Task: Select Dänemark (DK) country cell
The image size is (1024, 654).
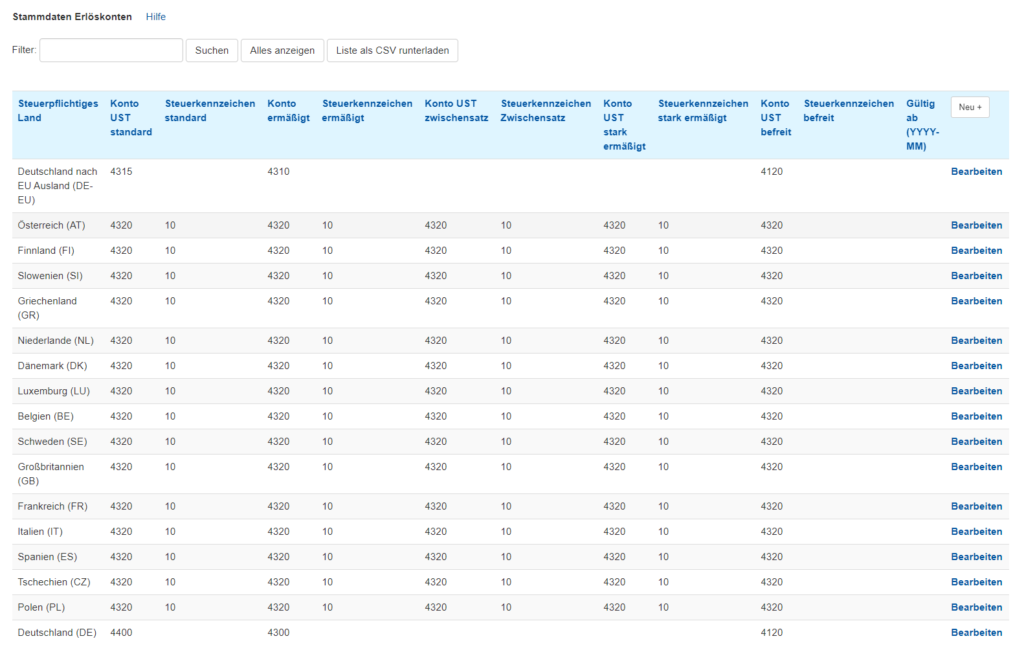Action: click(52, 366)
